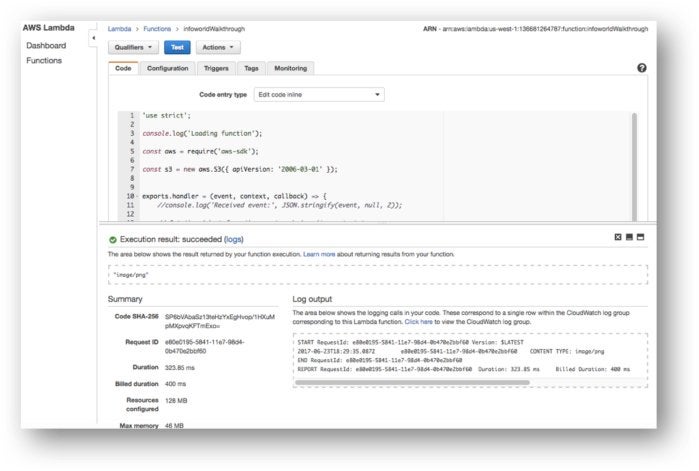Open the Tags tab
699x471 pixels.
click(251, 68)
